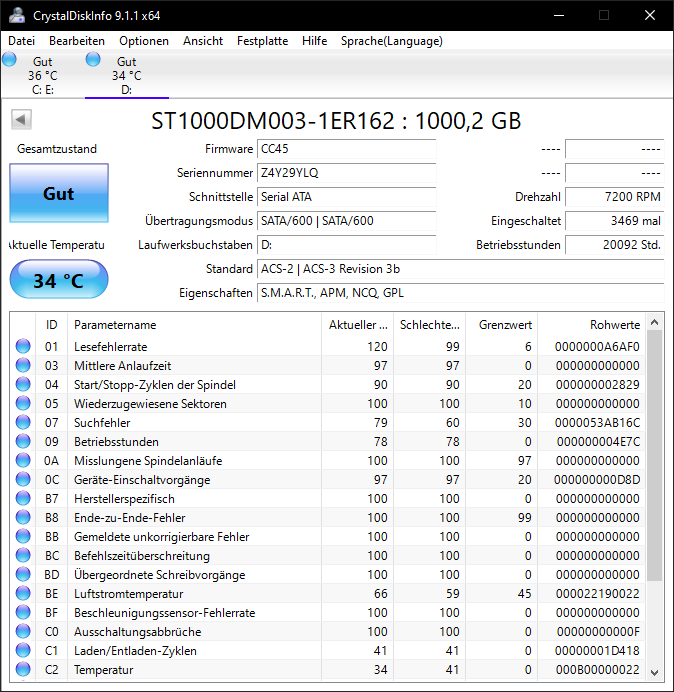The height and width of the screenshot is (692, 674).
Task: Click the status orb for Suchfehler row
Action: pos(23,422)
